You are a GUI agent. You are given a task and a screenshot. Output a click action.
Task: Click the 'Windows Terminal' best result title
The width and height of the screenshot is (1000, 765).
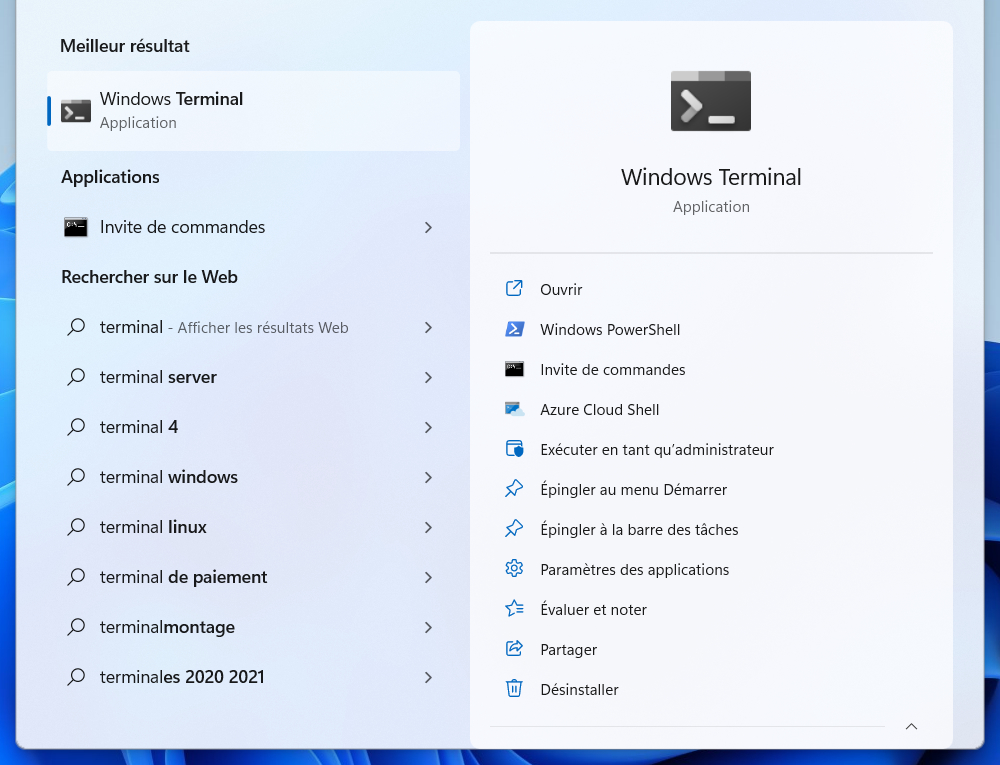click(x=171, y=99)
